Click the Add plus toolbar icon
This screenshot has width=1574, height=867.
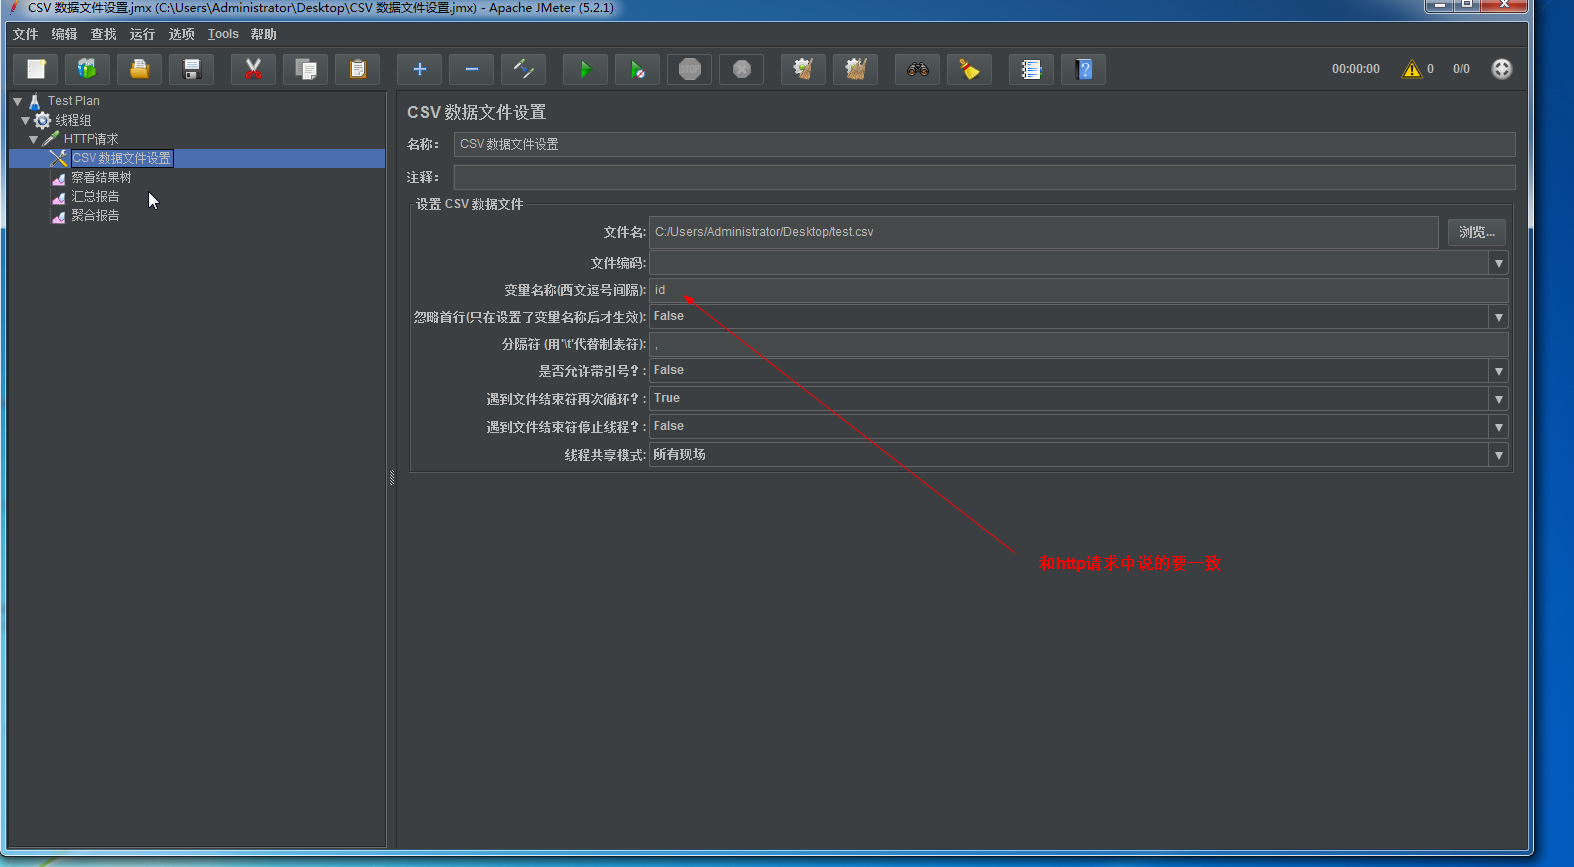[420, 69]
